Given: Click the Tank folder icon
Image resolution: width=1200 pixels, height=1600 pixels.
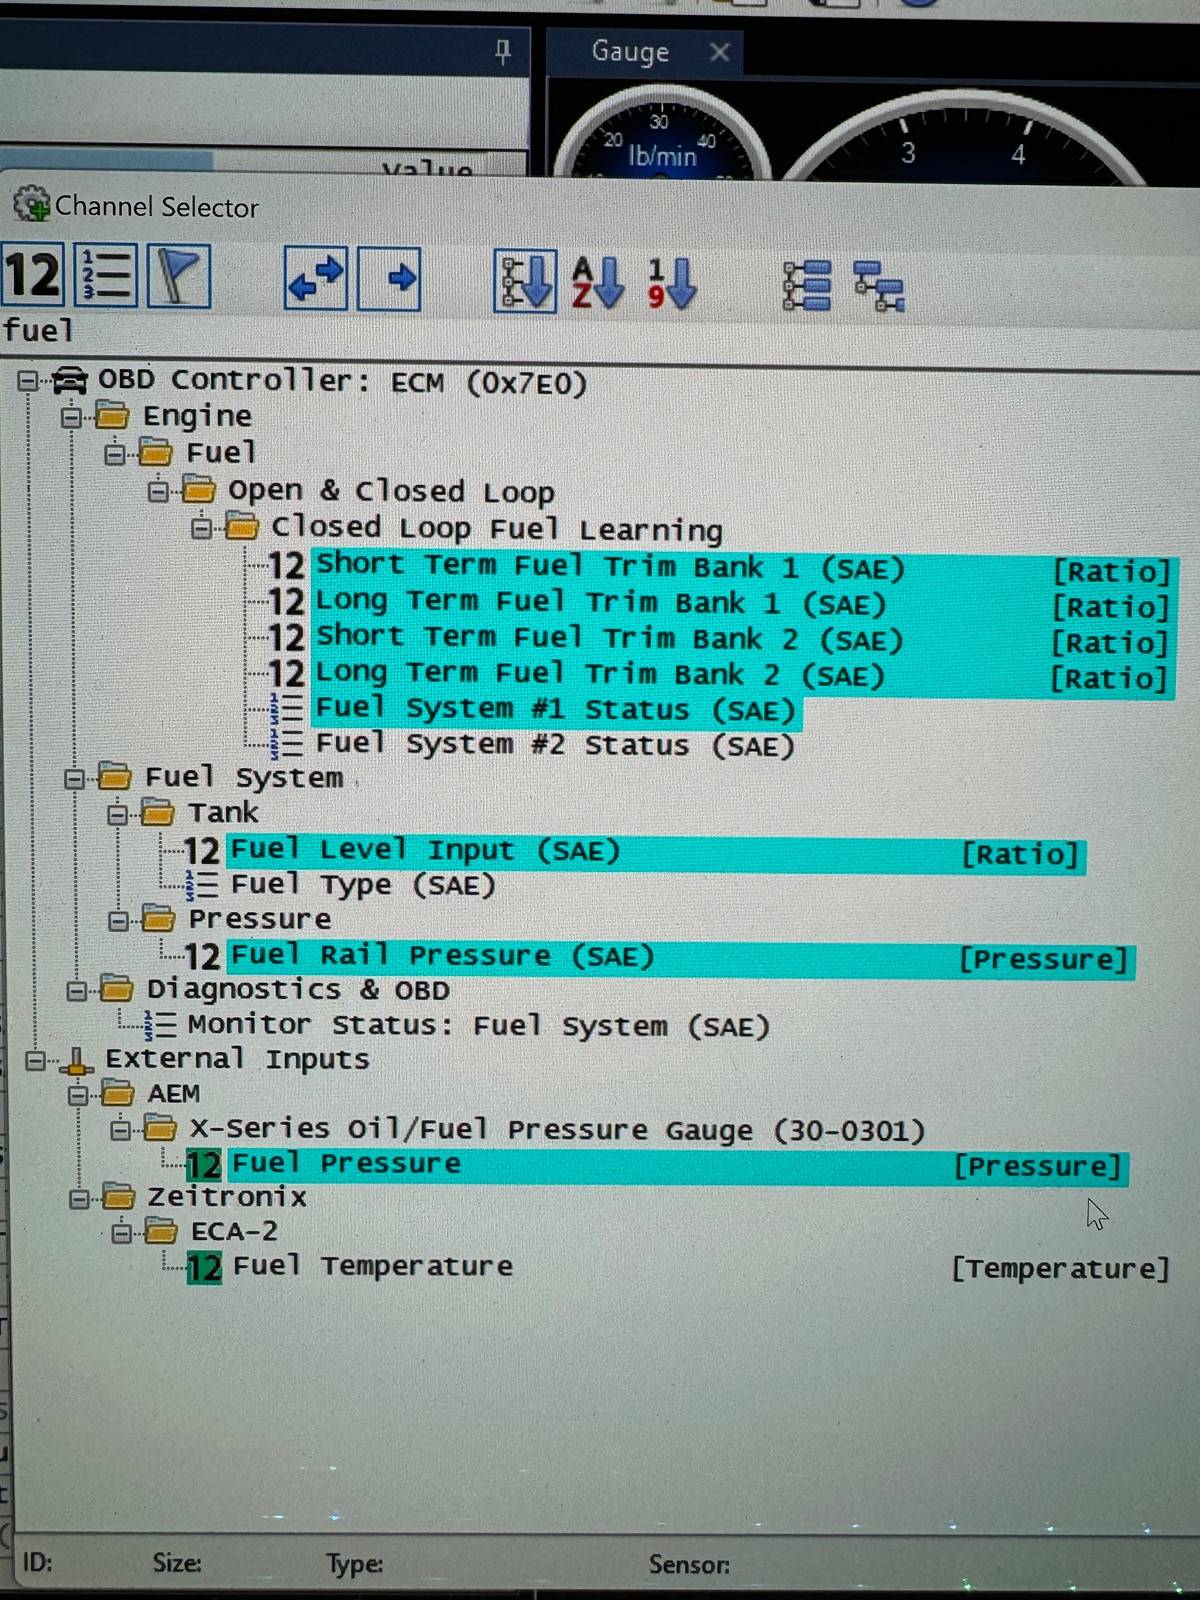Looking at the screenshot, I should [x=157, y=812].
